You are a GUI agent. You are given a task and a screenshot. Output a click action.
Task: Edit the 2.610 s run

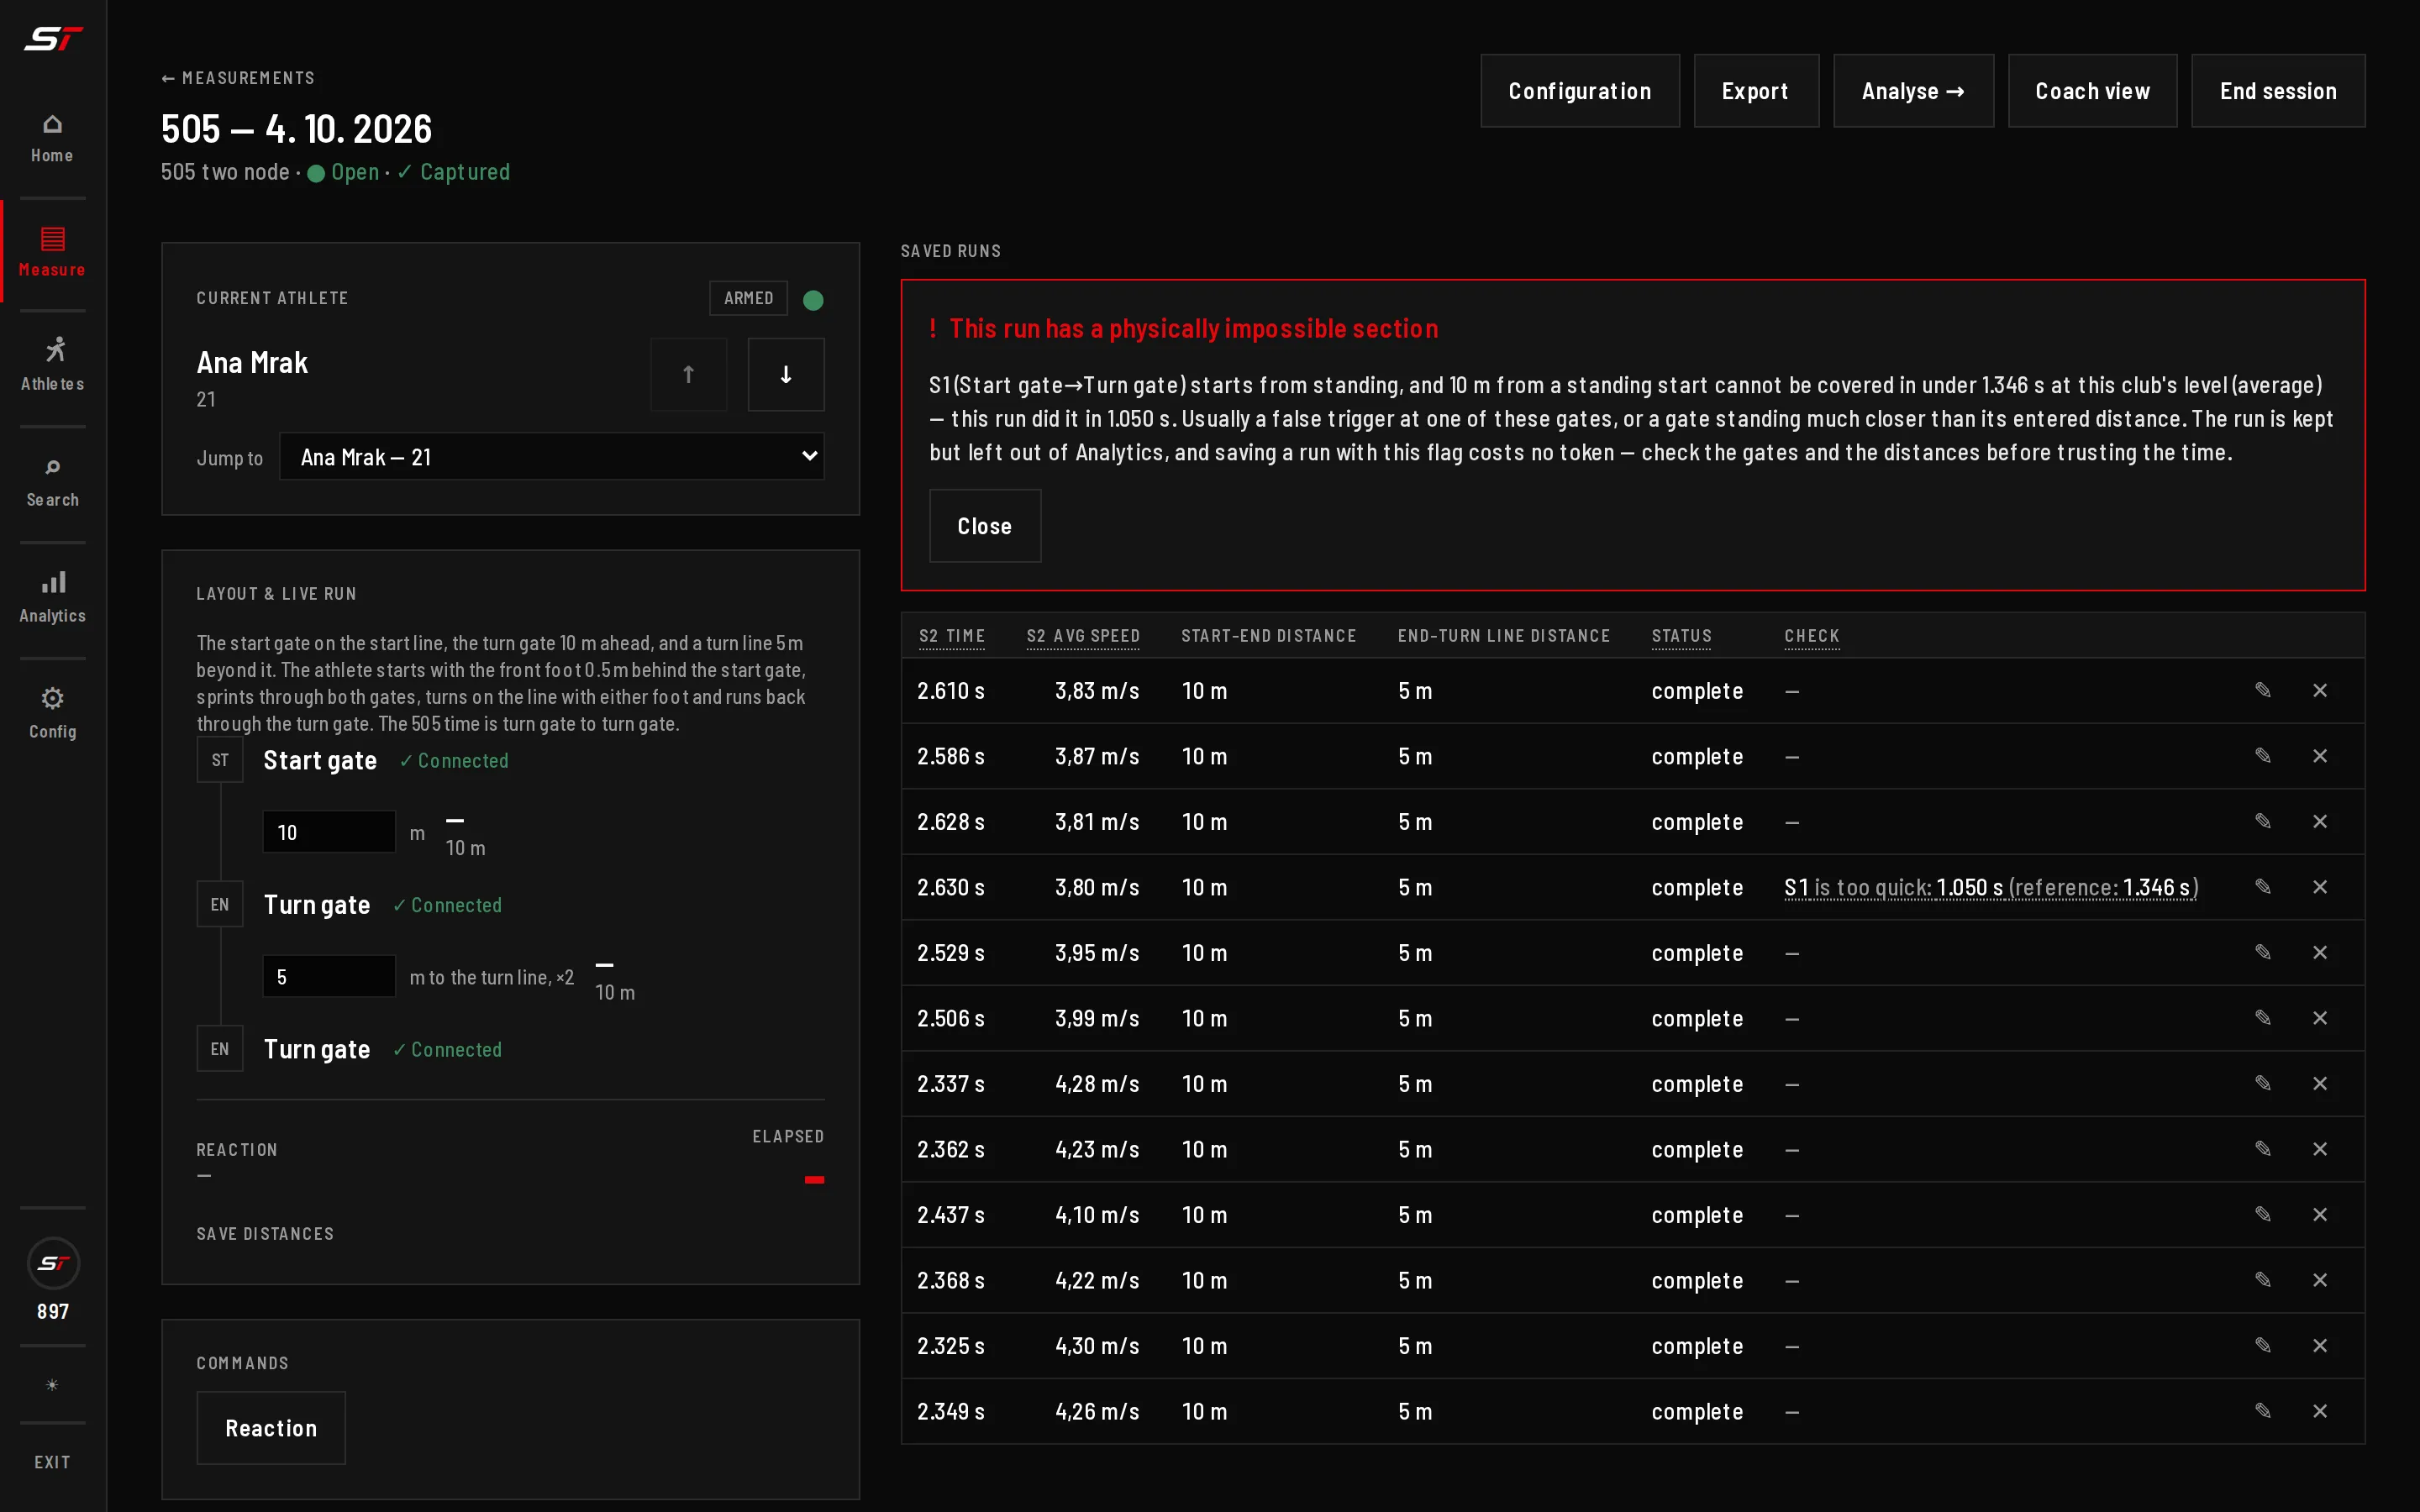point(2262,690)
